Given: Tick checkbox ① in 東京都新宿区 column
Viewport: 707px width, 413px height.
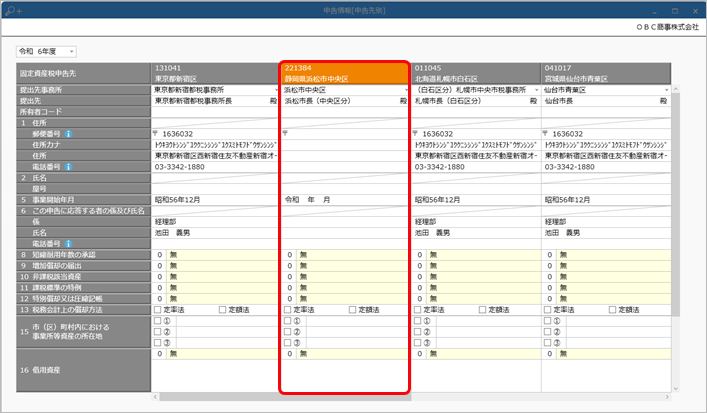Looking at the screenshot, I should click(x=157, y=321).
